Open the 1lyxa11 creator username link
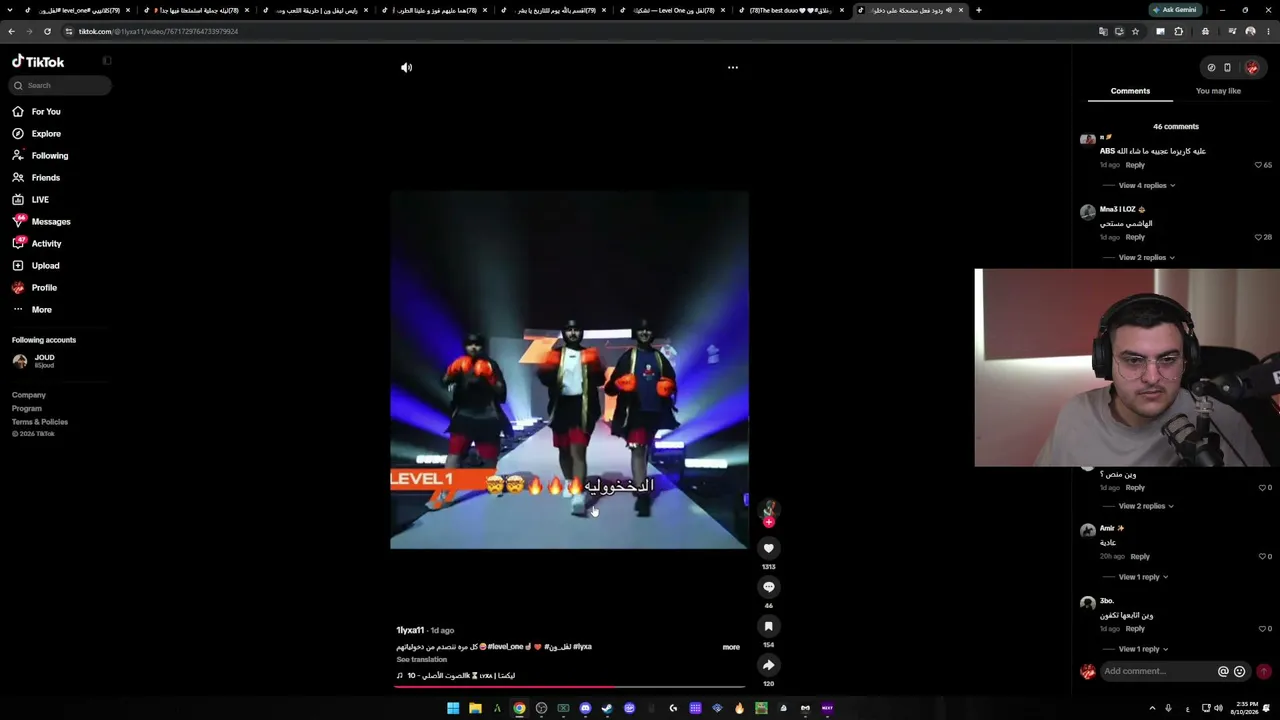The width and height of the screenshot is (1280, 720). [410, 630]
